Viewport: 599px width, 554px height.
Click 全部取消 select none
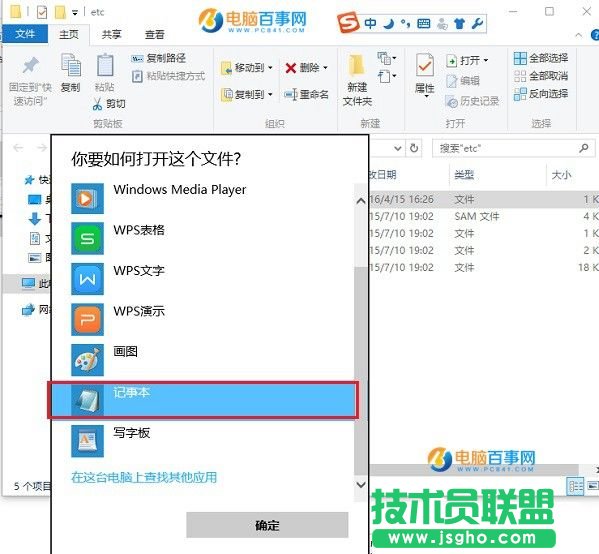coord(541,76)
